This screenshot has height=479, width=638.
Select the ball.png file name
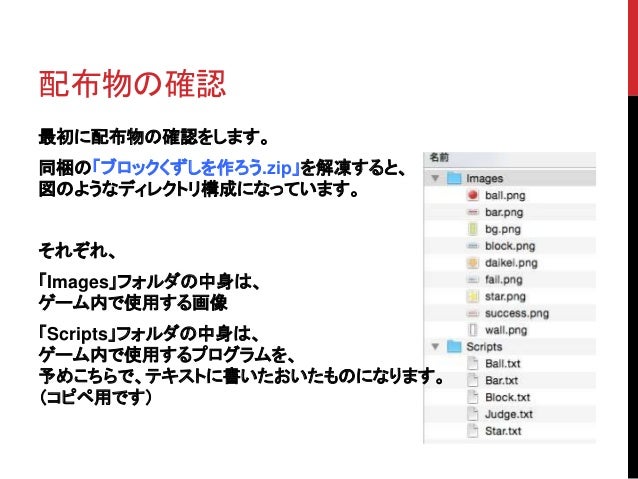505,196
